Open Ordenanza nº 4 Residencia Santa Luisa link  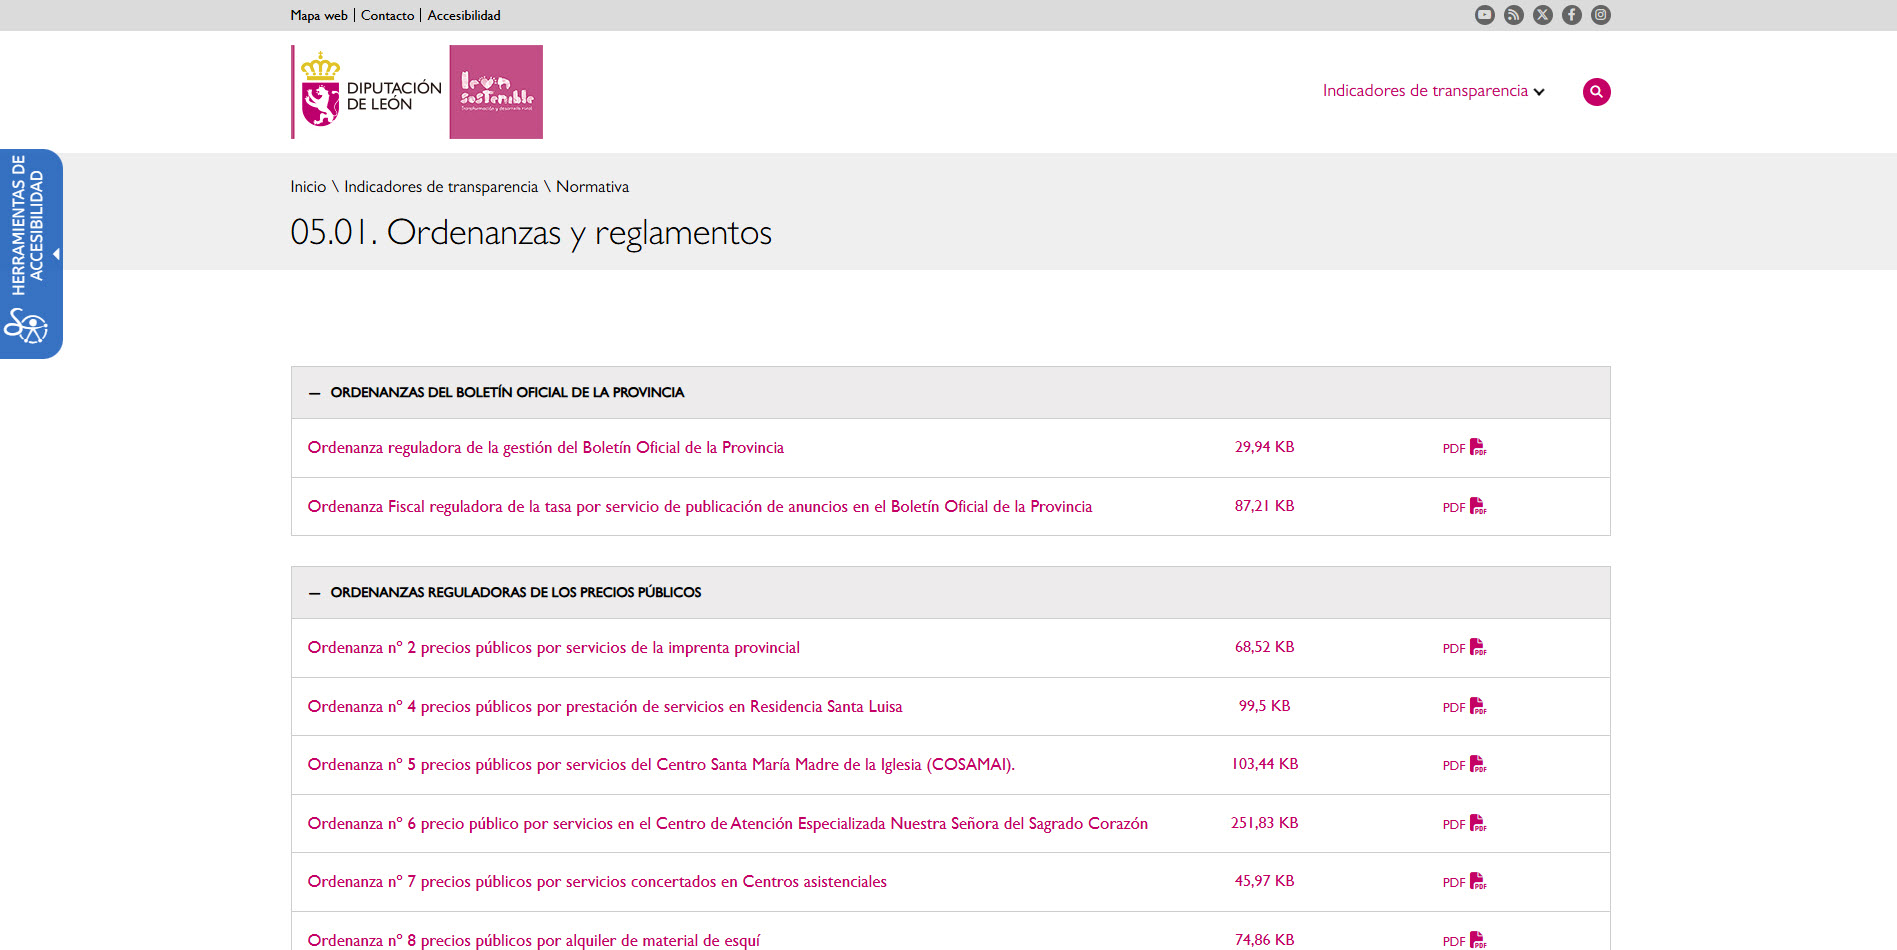point(604,707)
